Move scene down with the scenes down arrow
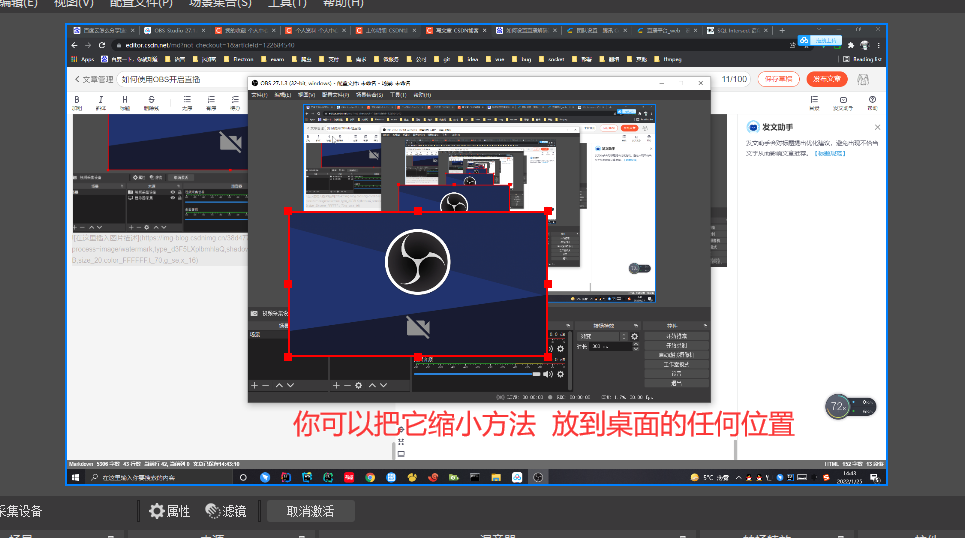965x538 pixels. tap(290, 385)
